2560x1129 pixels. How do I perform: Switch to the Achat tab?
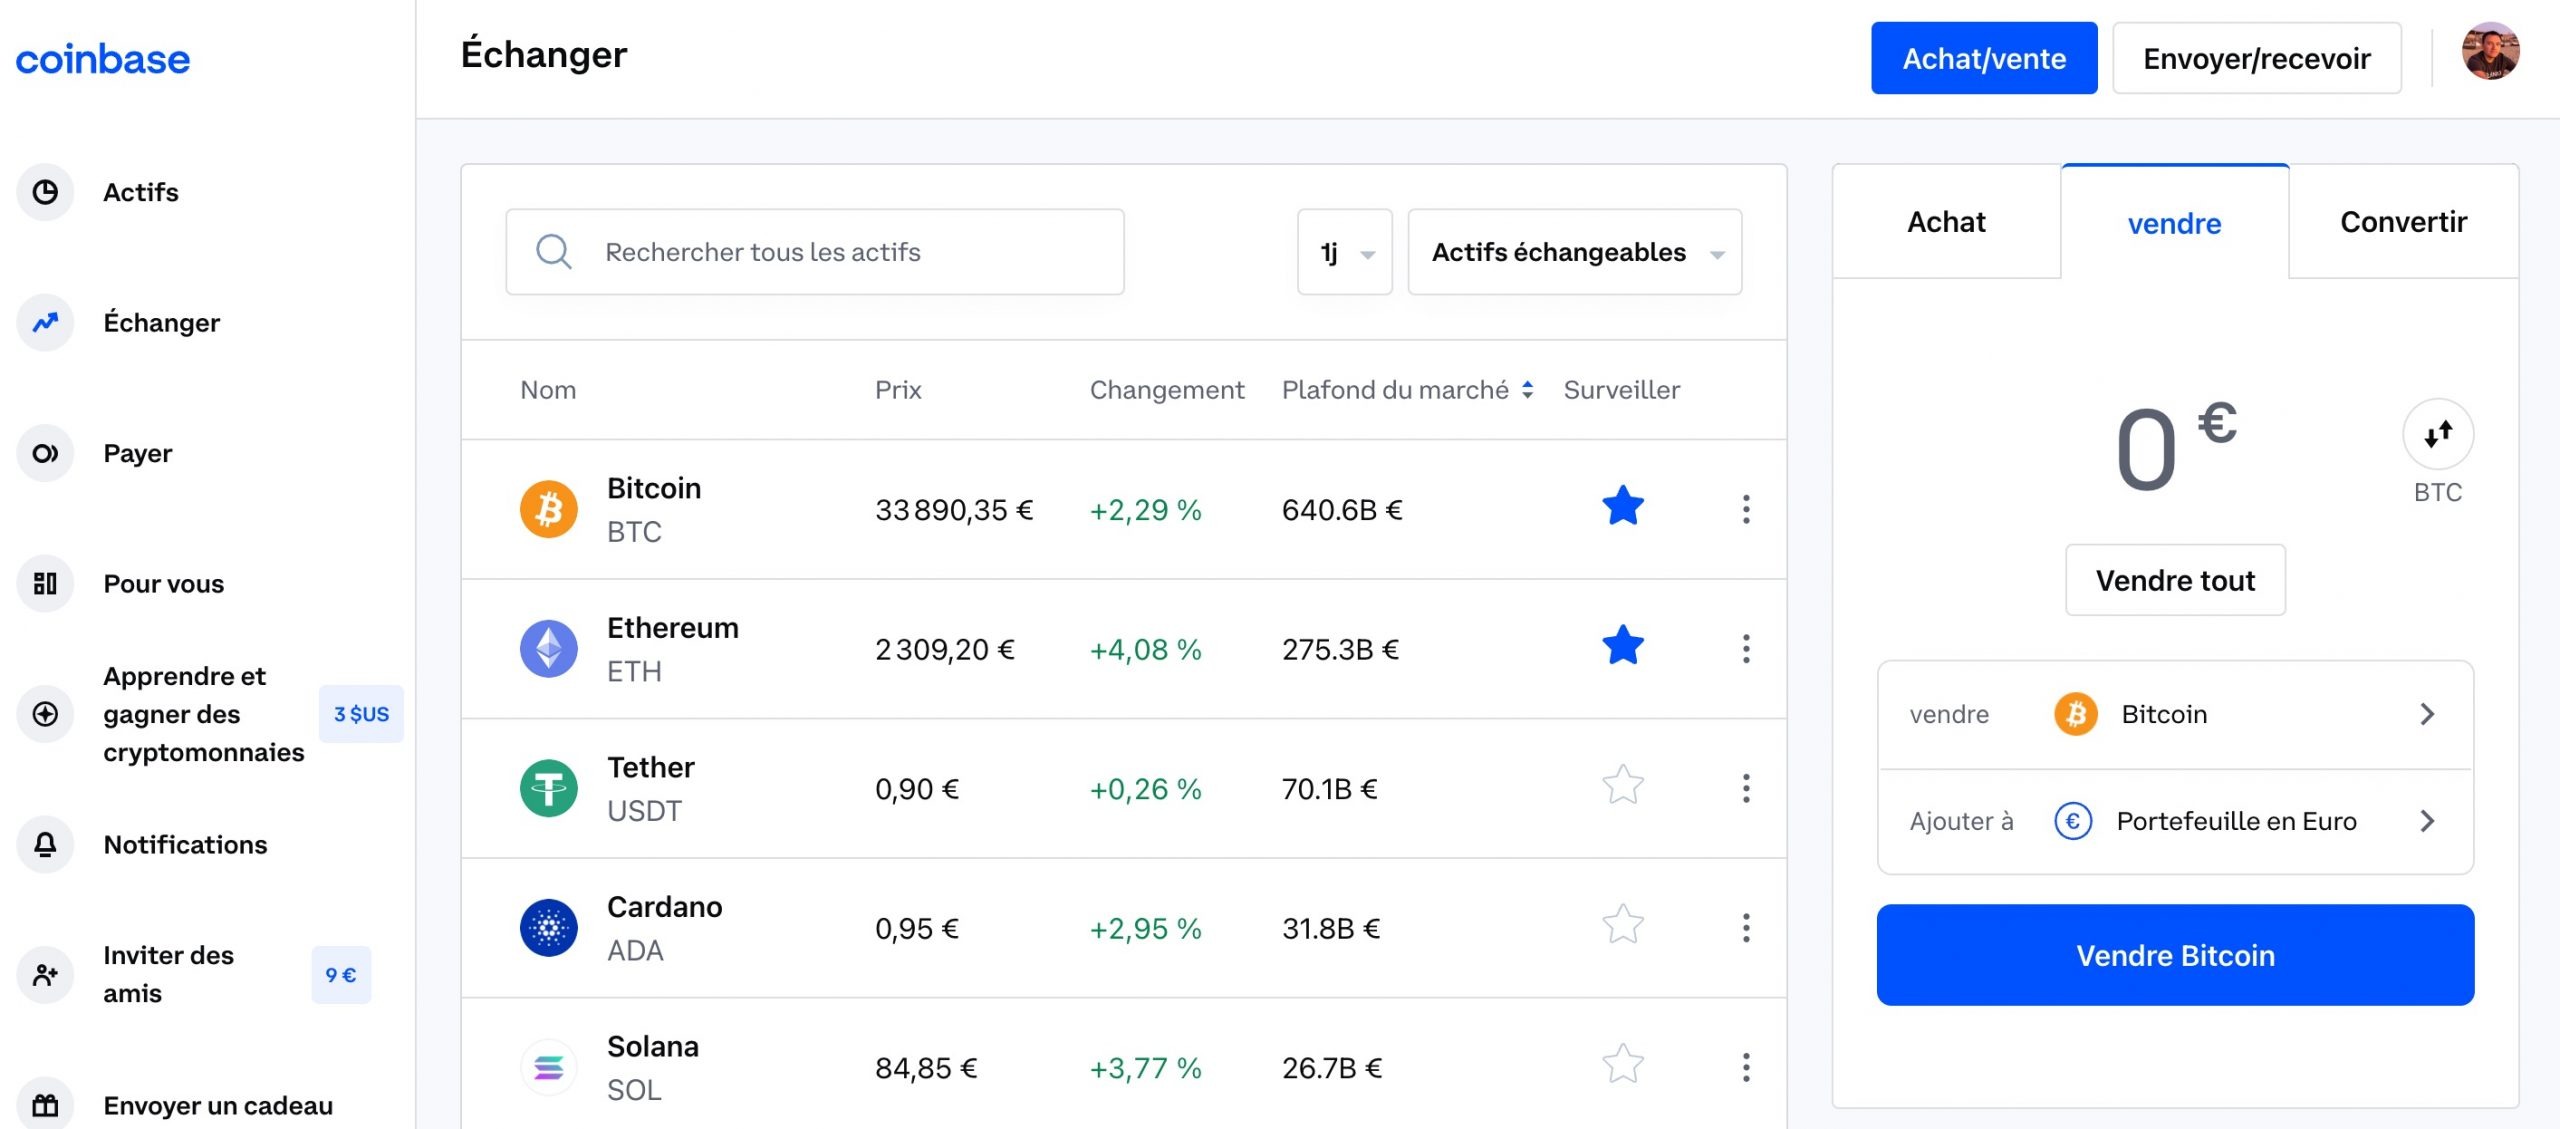1946,222
